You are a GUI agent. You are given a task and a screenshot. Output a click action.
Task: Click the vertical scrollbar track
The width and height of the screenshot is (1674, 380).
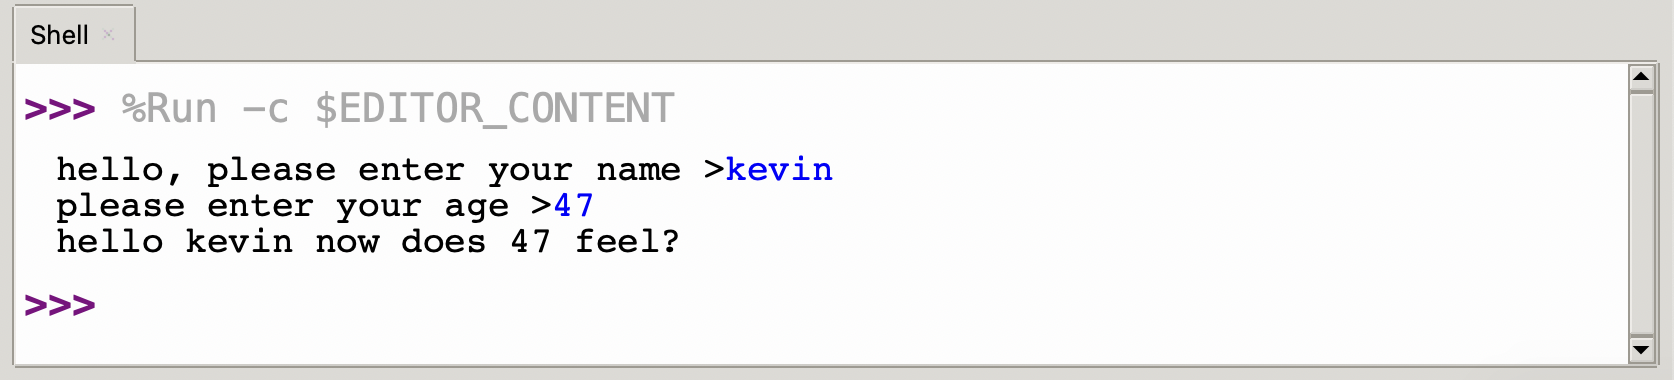click(x=1641, y=213)
